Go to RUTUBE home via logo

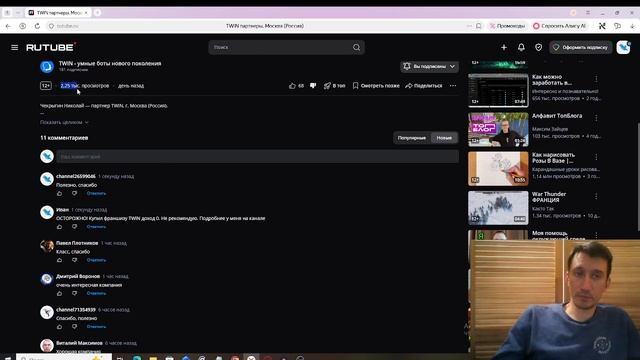coord(51,47)
